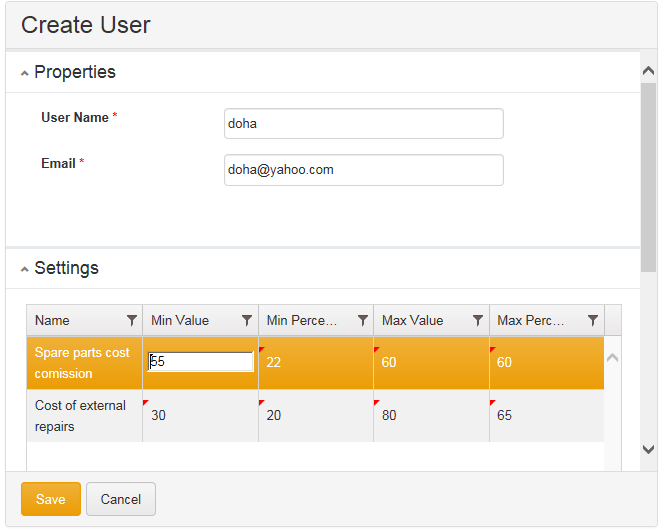The width and height of the screenshot is (666, 532).
Task: Save the new user
Action: [x=51, y=499]
